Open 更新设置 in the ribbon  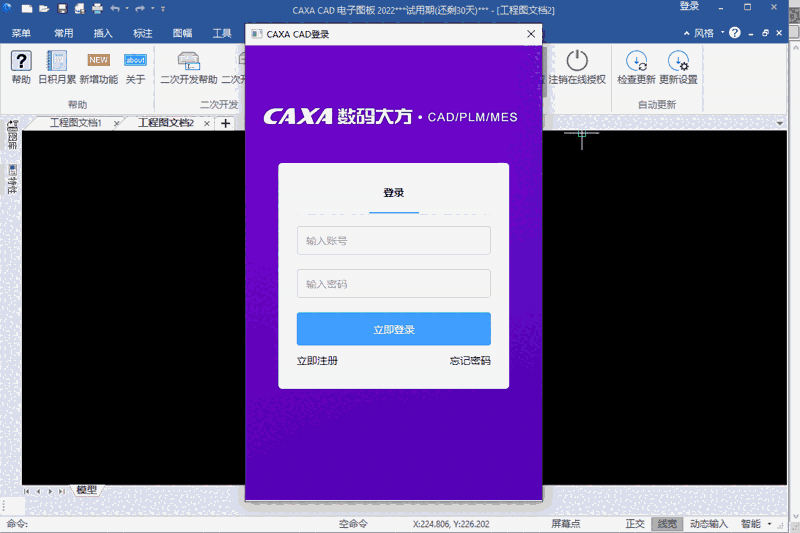tap(678, 67)
